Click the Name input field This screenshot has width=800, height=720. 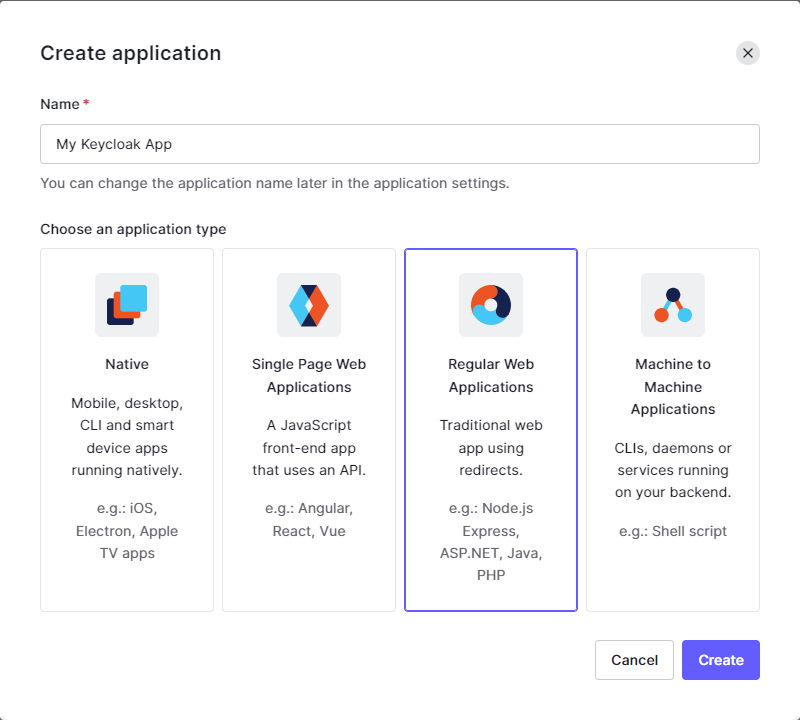pos(400,143)
